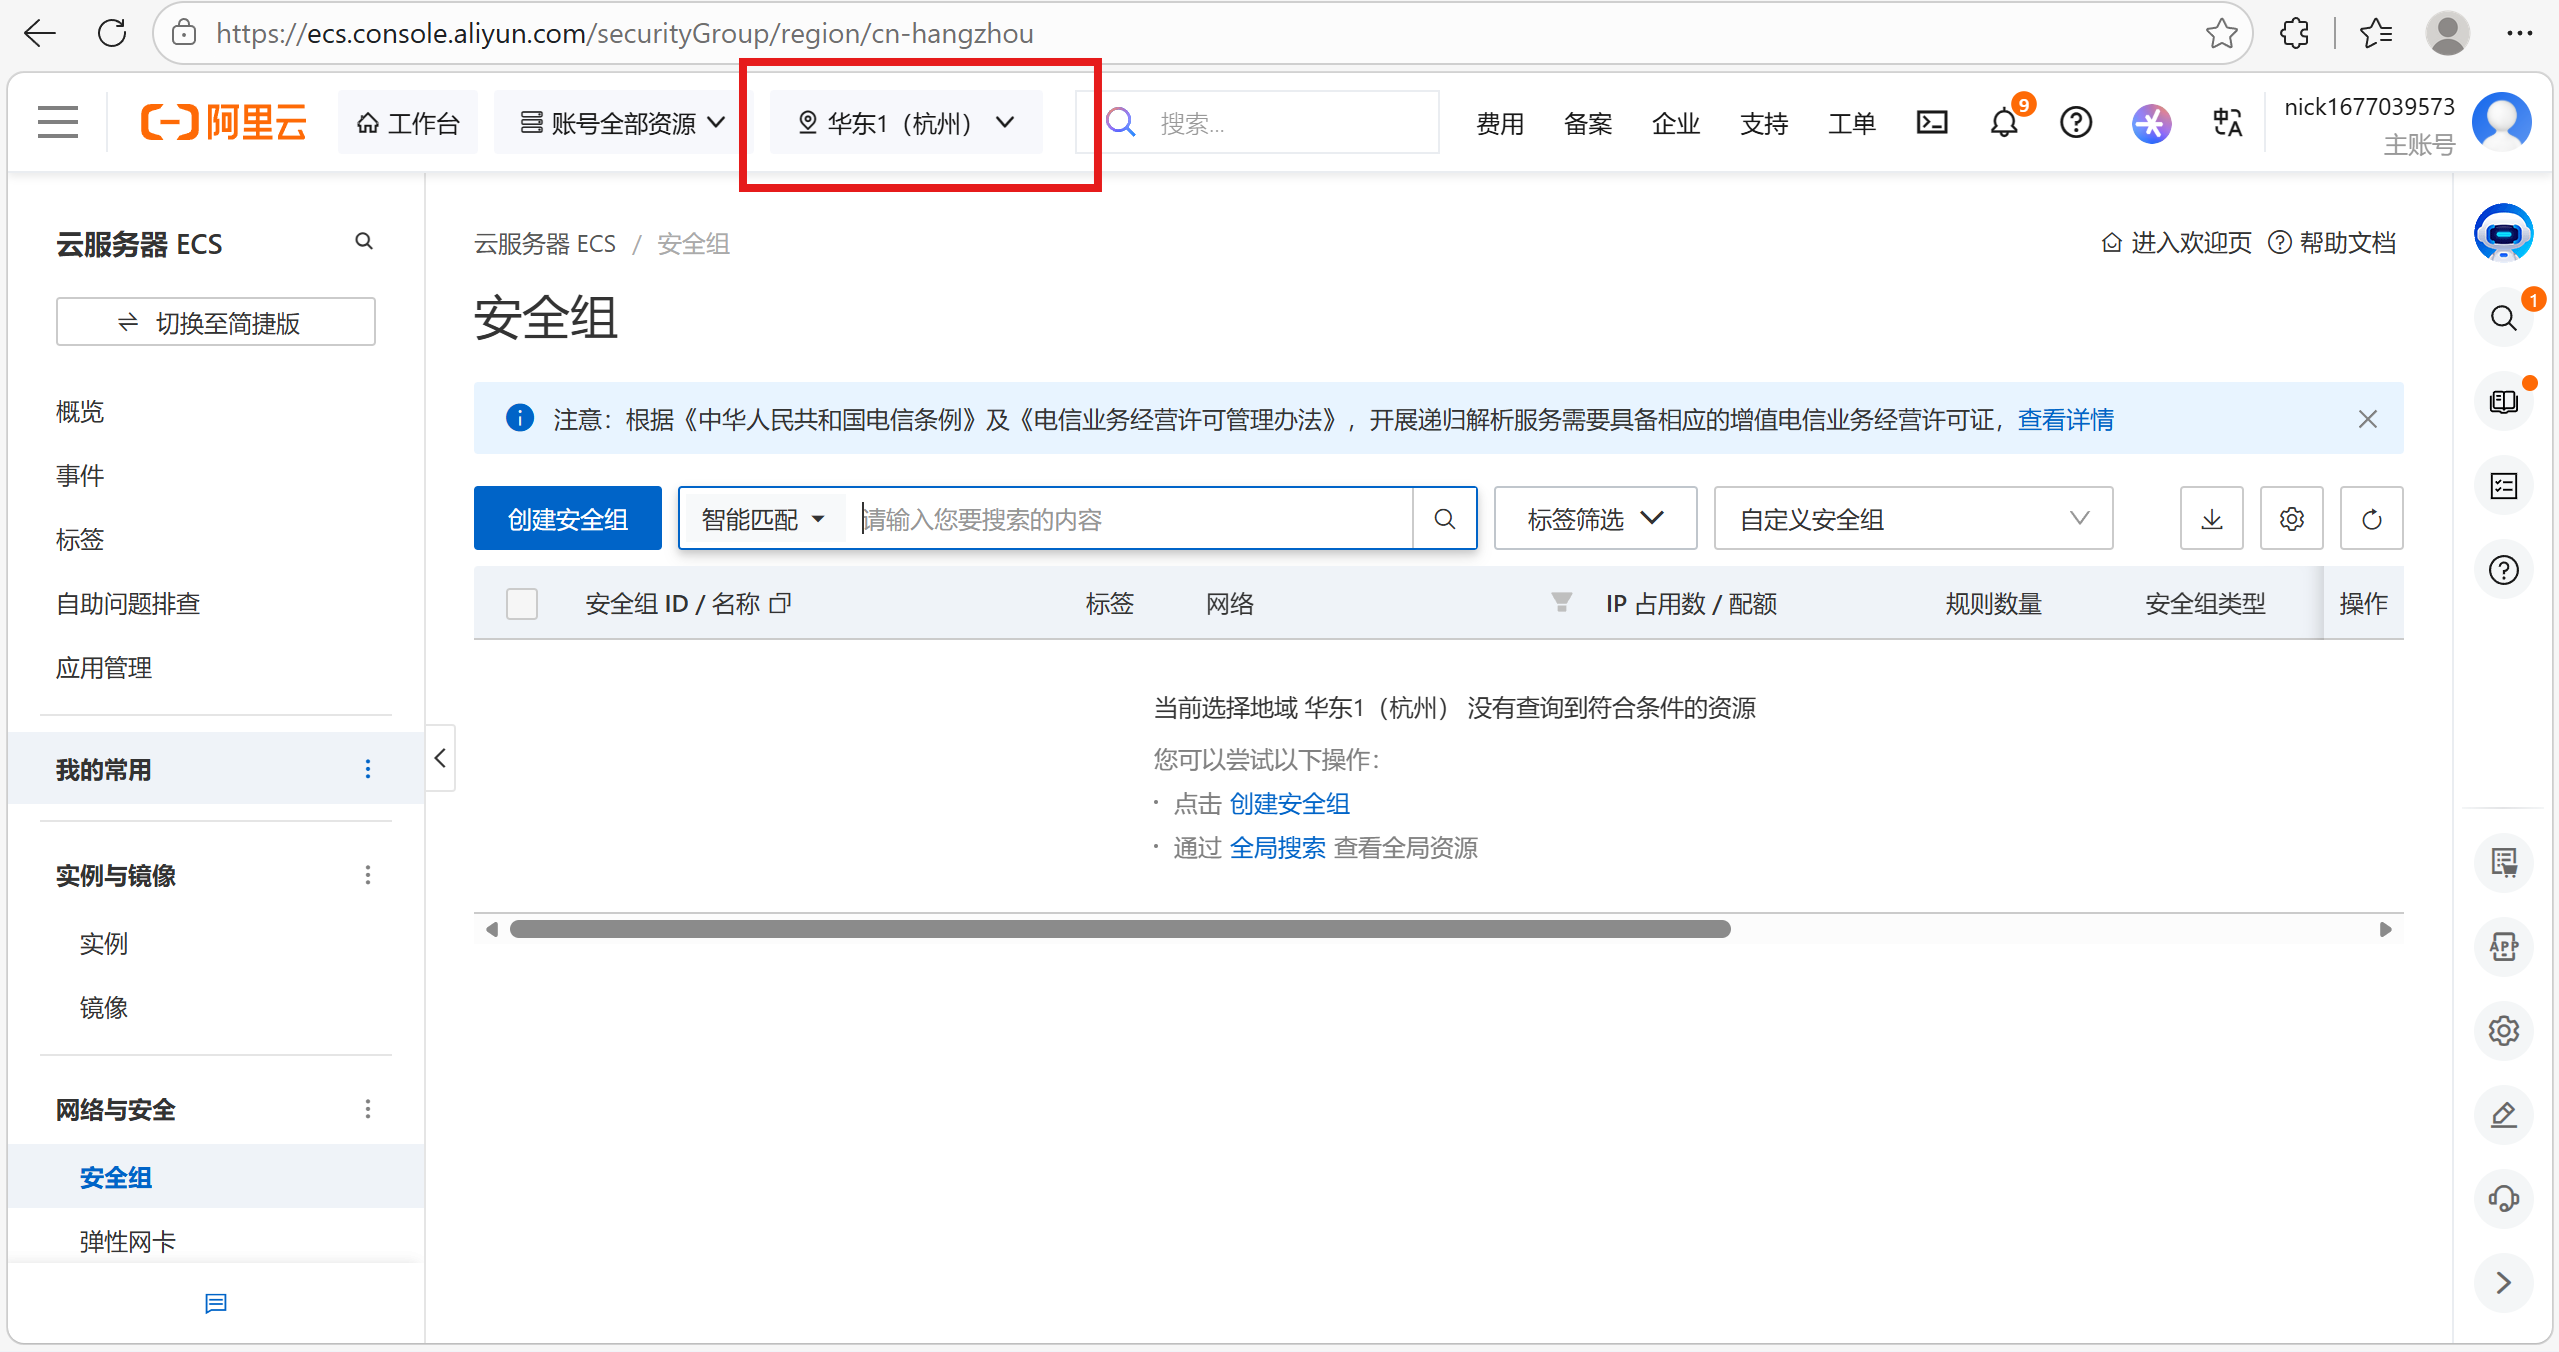The height and width of the screenshot is (1352, 2559).
Task: Collapse the left sidebar panel
Action: pyautogui.click(x=440, y=758)
